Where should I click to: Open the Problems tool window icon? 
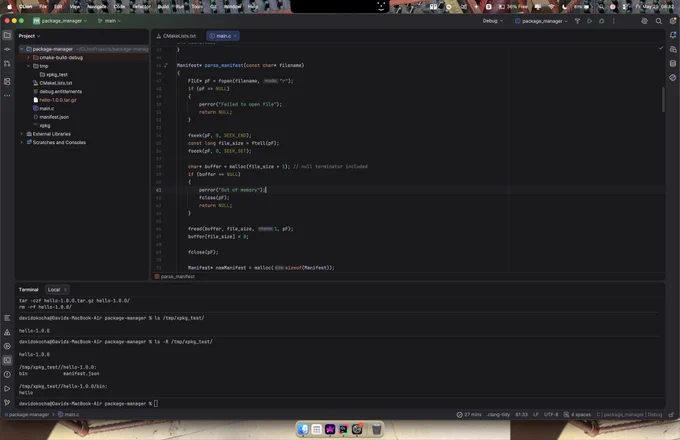point(7,375)
